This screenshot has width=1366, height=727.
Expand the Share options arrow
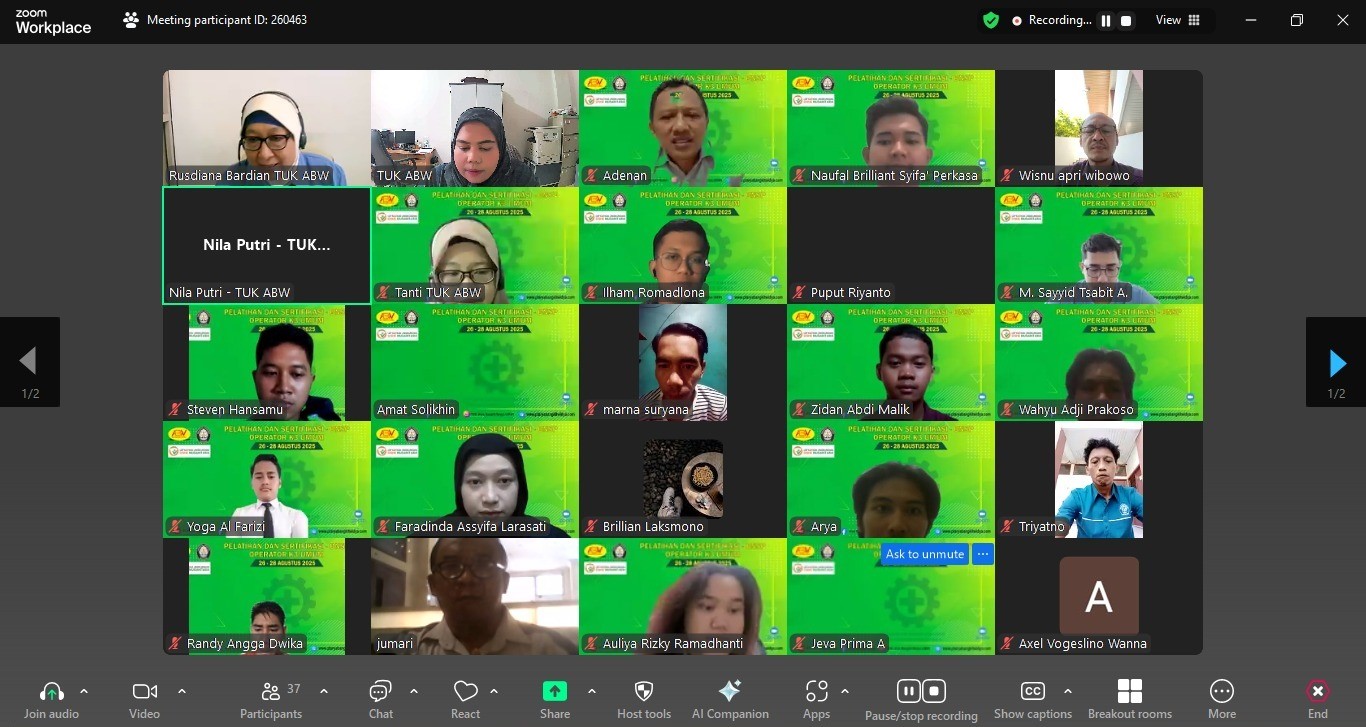[592, 691]
